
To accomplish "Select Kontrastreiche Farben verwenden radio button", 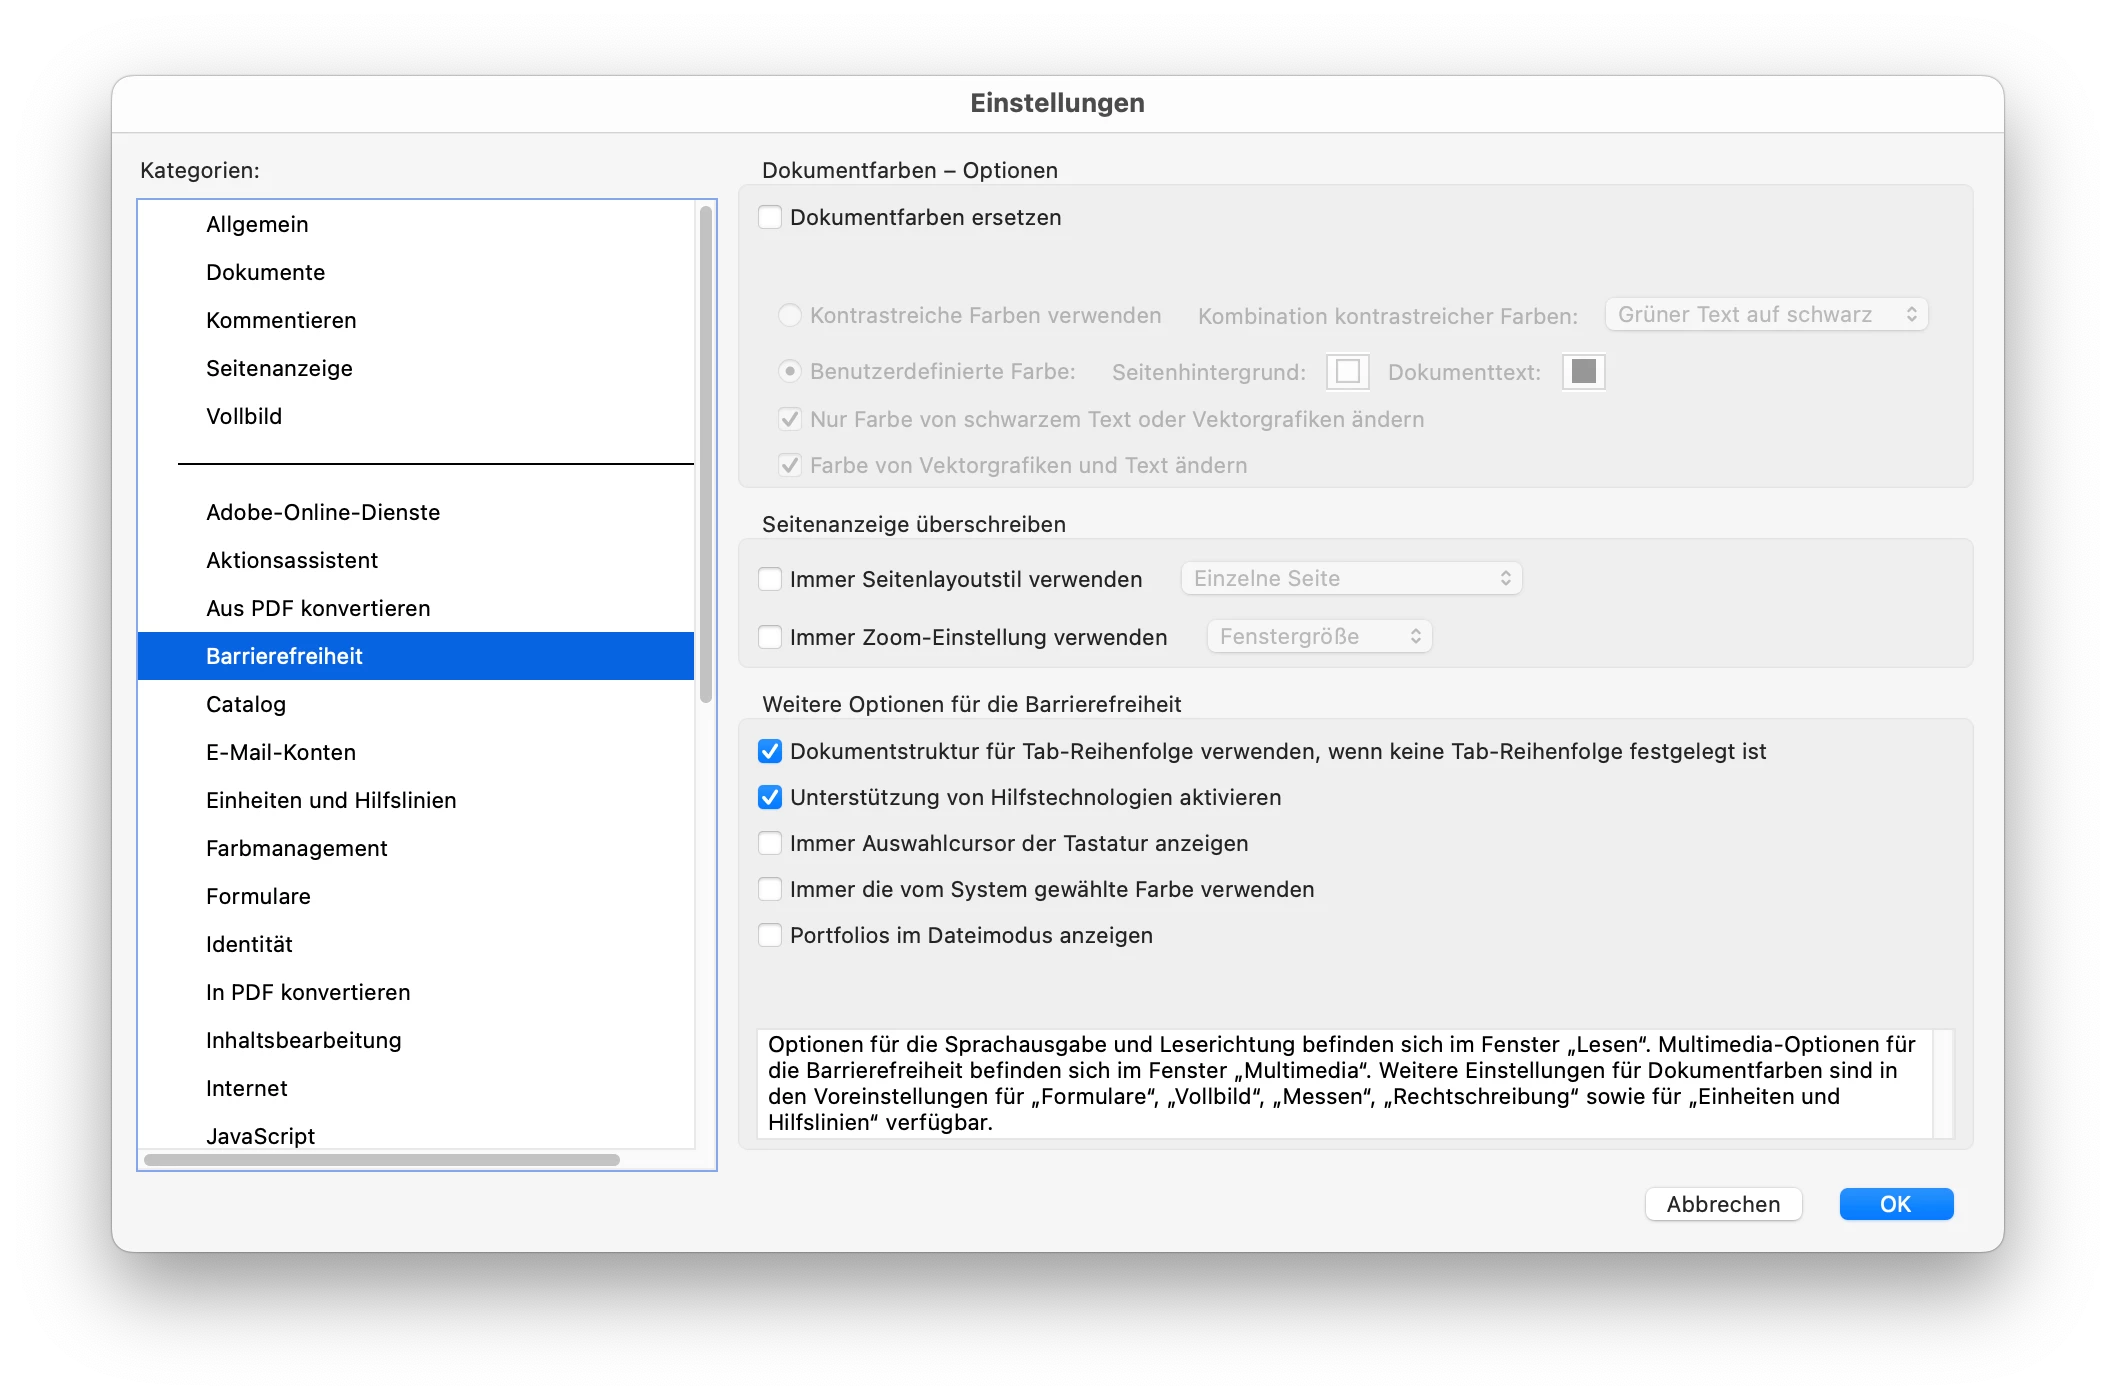I will [790, 316].
